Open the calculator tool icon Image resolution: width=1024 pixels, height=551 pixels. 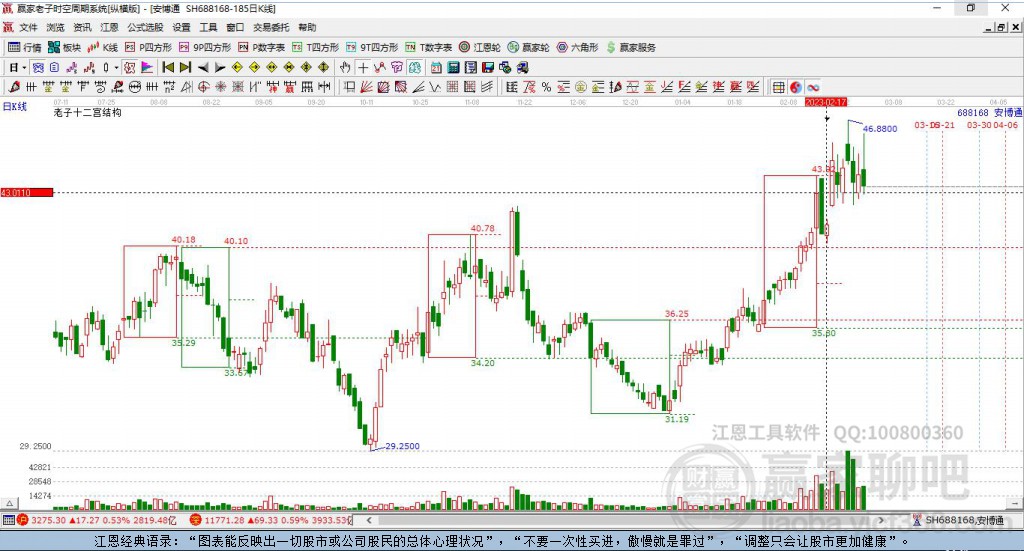pyautogui.click(x=453, y=67)
